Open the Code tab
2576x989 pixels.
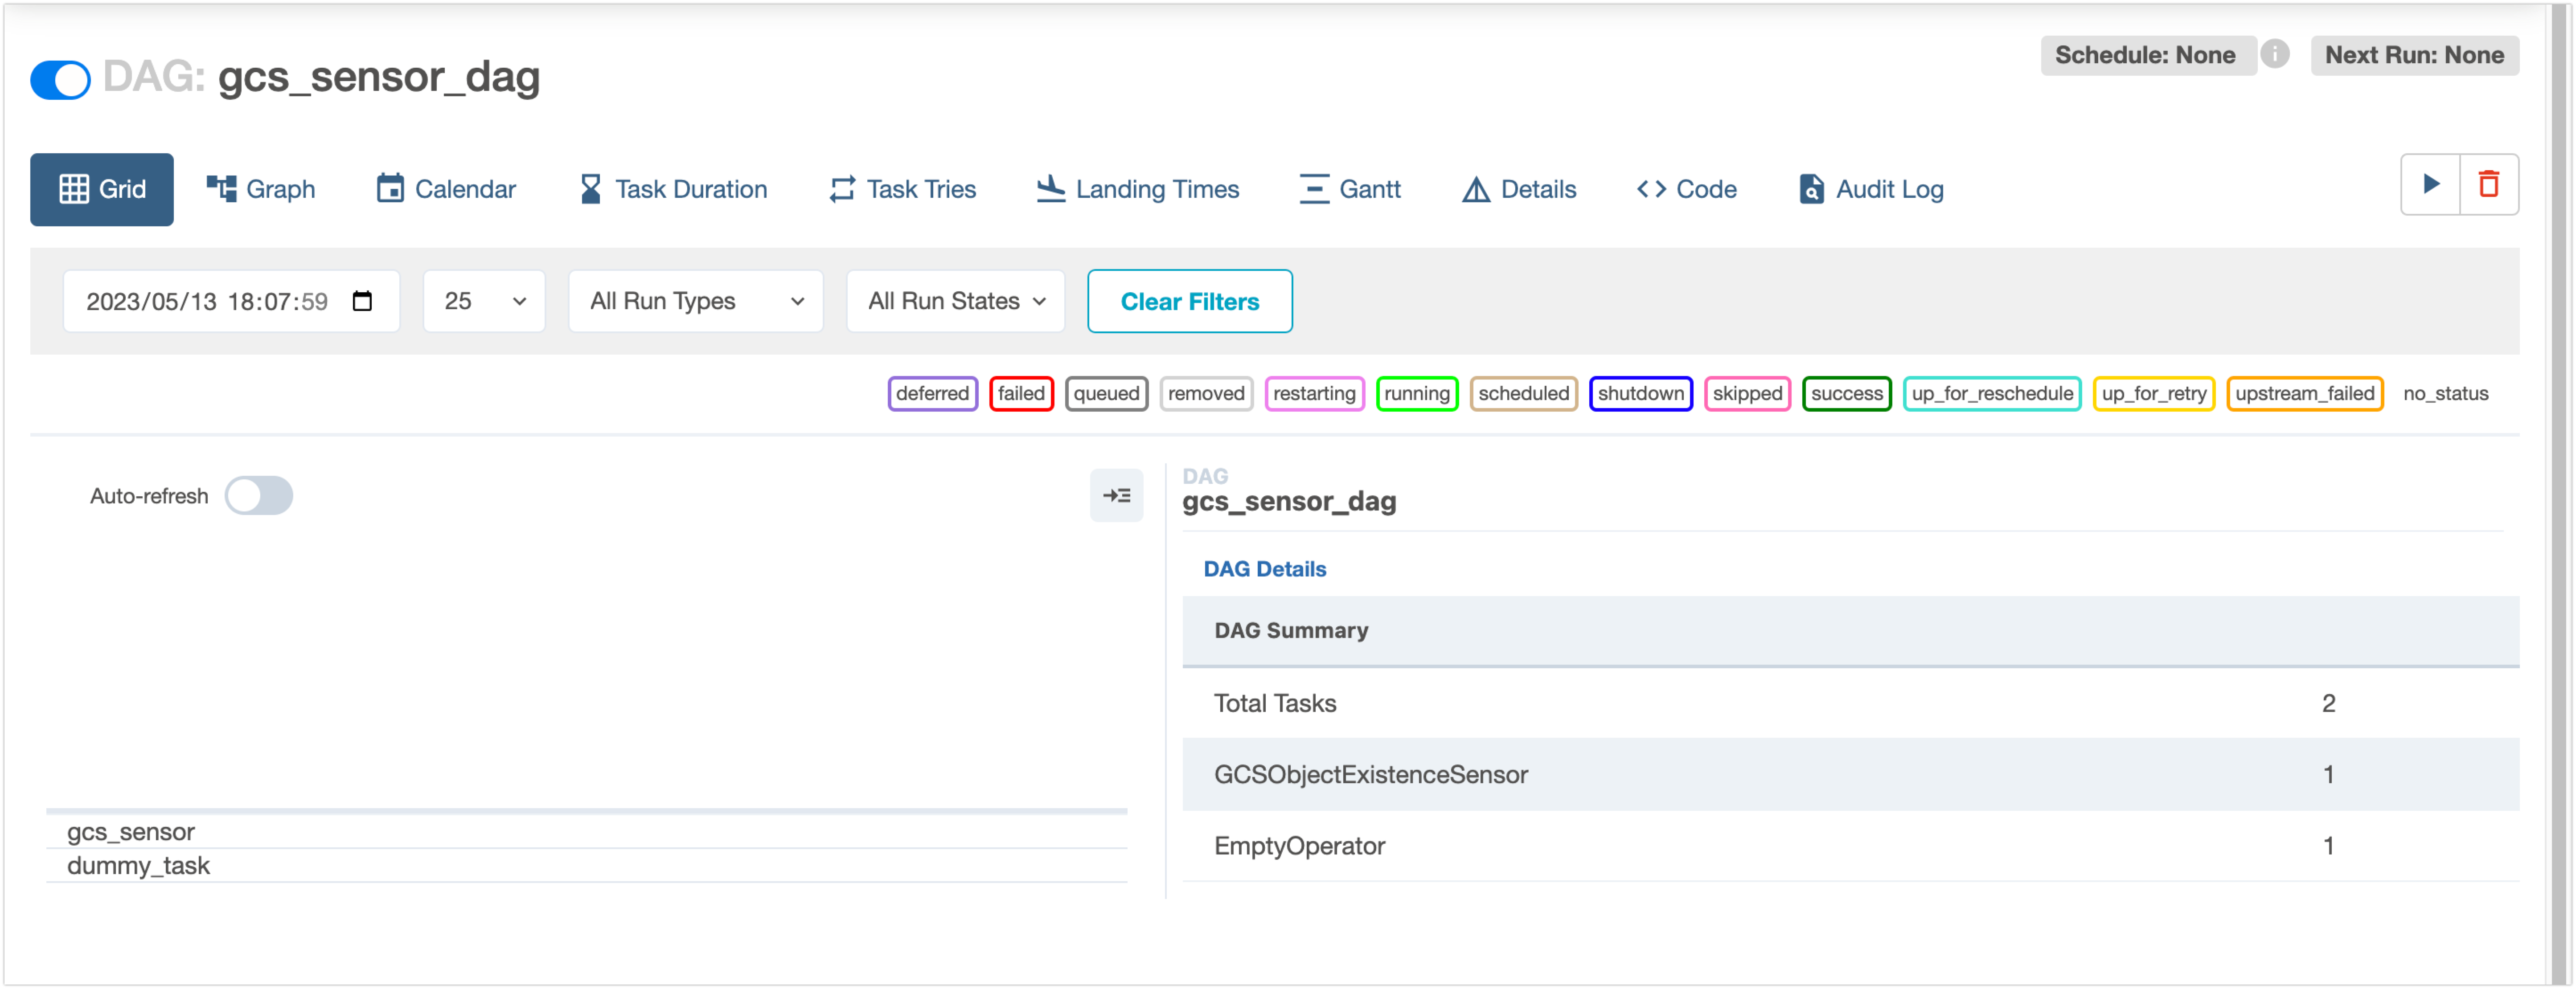point(1687,189)
